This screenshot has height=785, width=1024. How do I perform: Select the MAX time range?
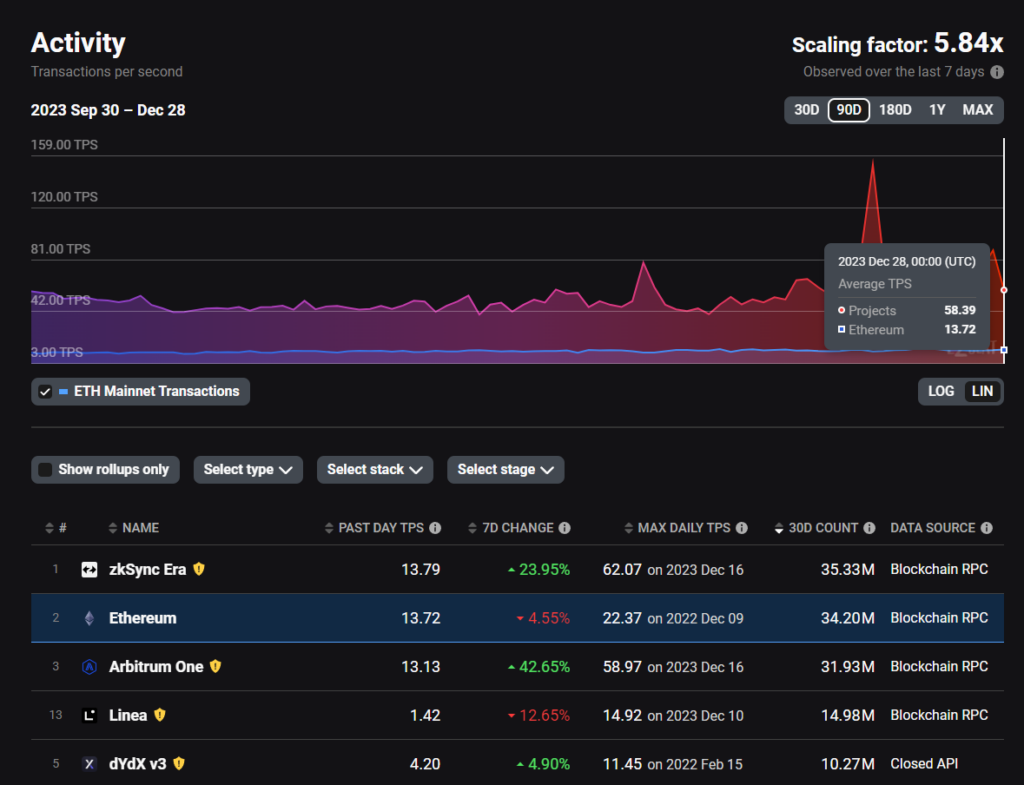(x=978, y=110)
